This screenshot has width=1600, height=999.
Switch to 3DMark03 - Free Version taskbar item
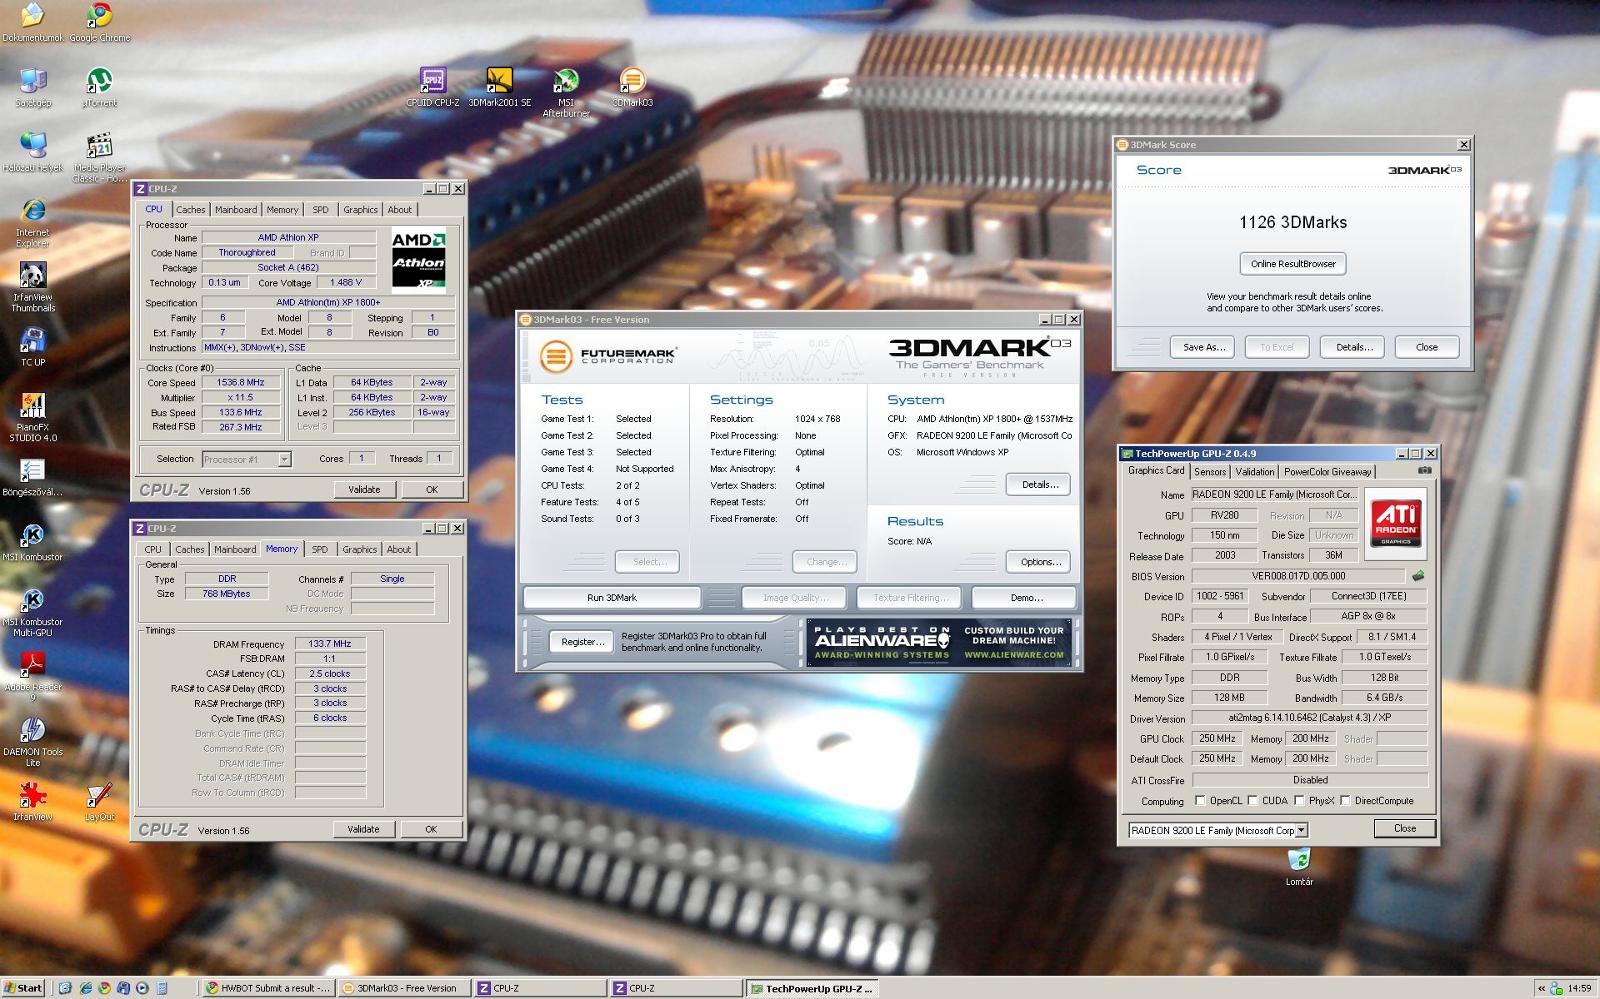[x=404, y=988]
